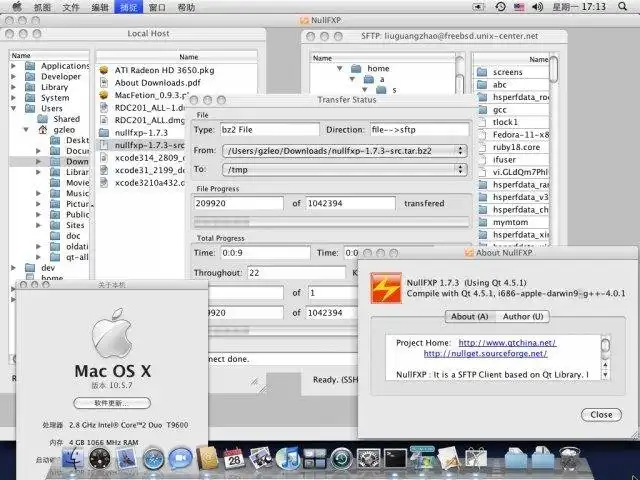Launch Dashboard from the Dock
The height and width of the screenshot is (480, 640).
pos(100,458)
